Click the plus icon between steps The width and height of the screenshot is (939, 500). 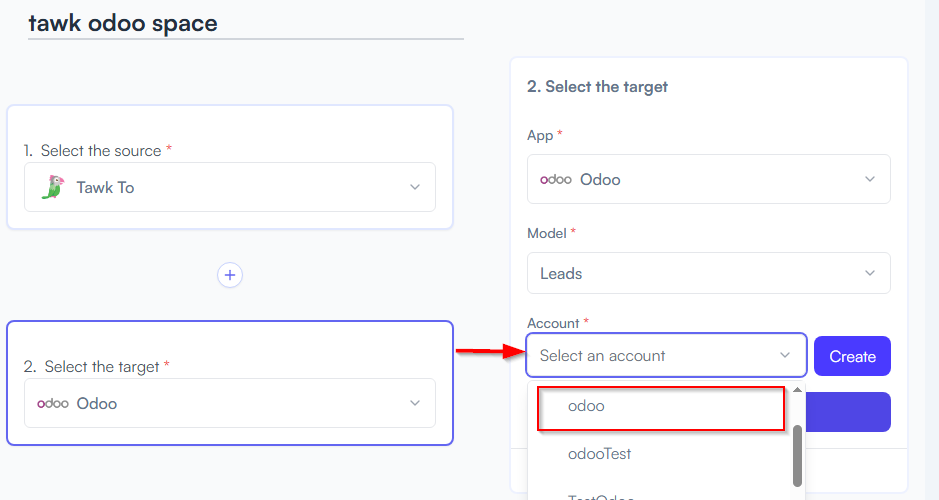[x=230, y=275]
